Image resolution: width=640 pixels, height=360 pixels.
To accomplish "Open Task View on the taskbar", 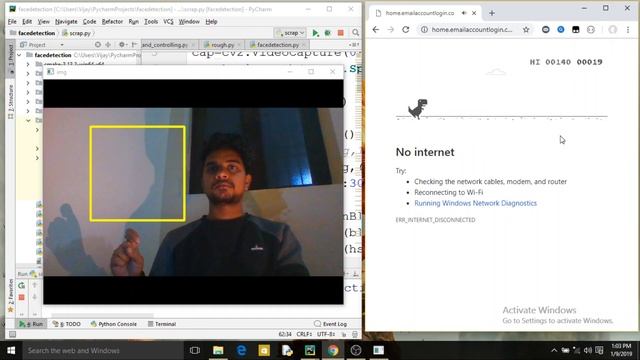I will point(195,351).
